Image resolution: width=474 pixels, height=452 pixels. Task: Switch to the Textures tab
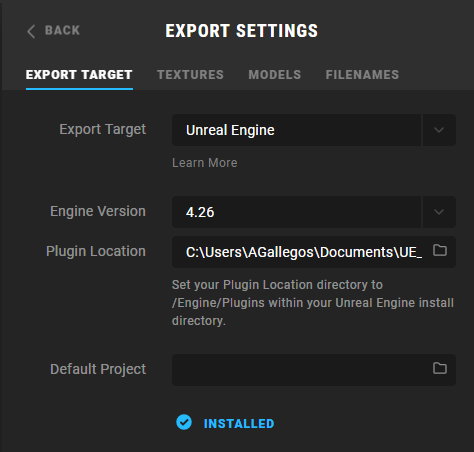(x=190, y=75)
